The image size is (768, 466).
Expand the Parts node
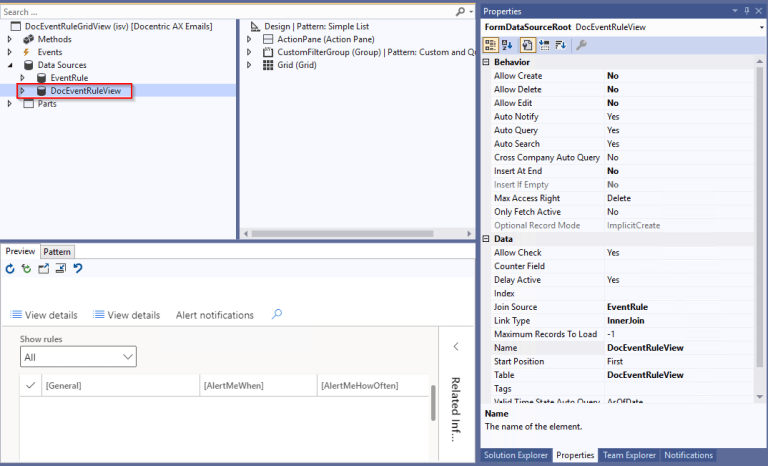point(9,103)
